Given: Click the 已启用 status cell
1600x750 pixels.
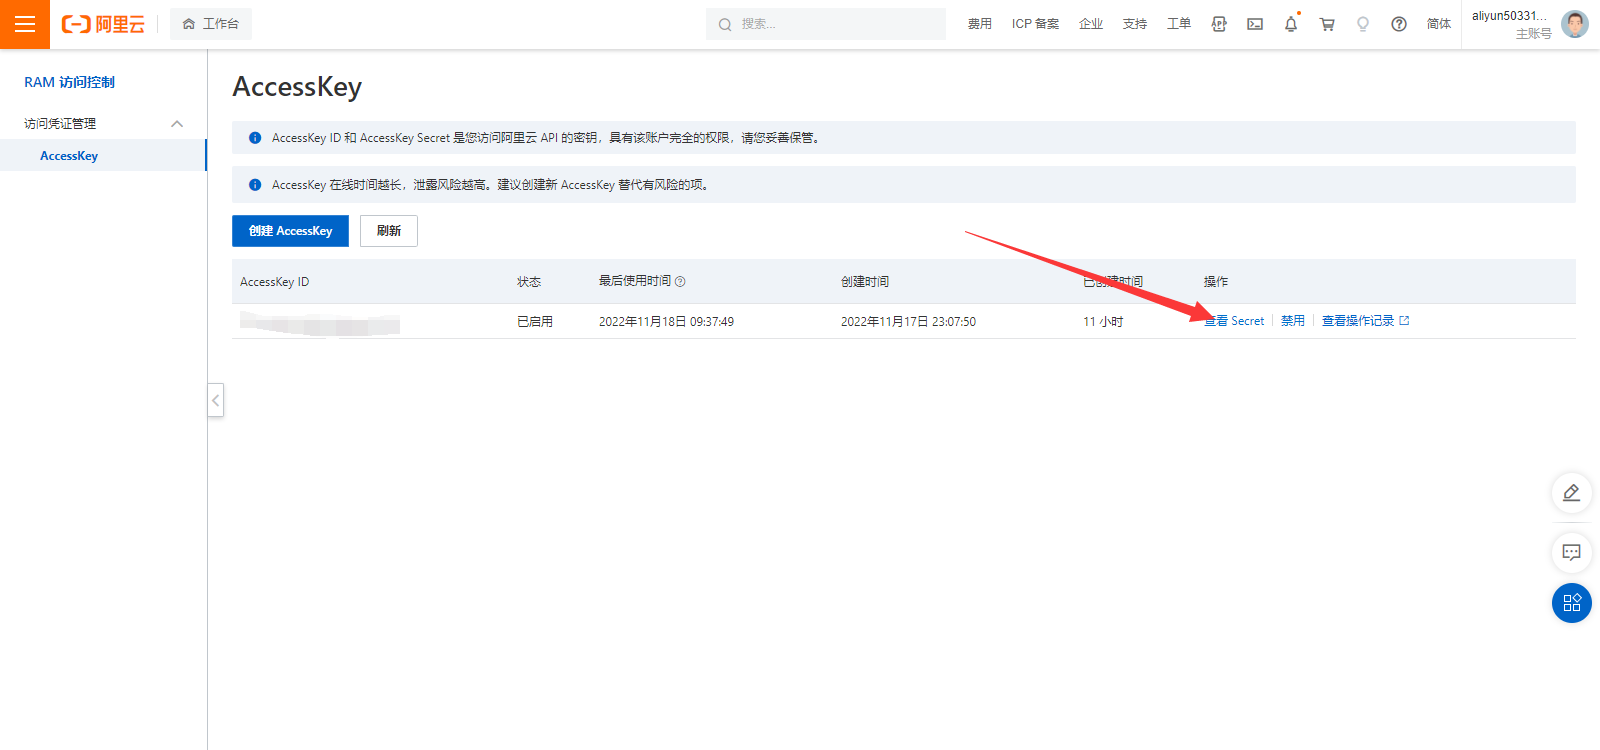Looking at the screenshot, I should click(x=535, y=322).
